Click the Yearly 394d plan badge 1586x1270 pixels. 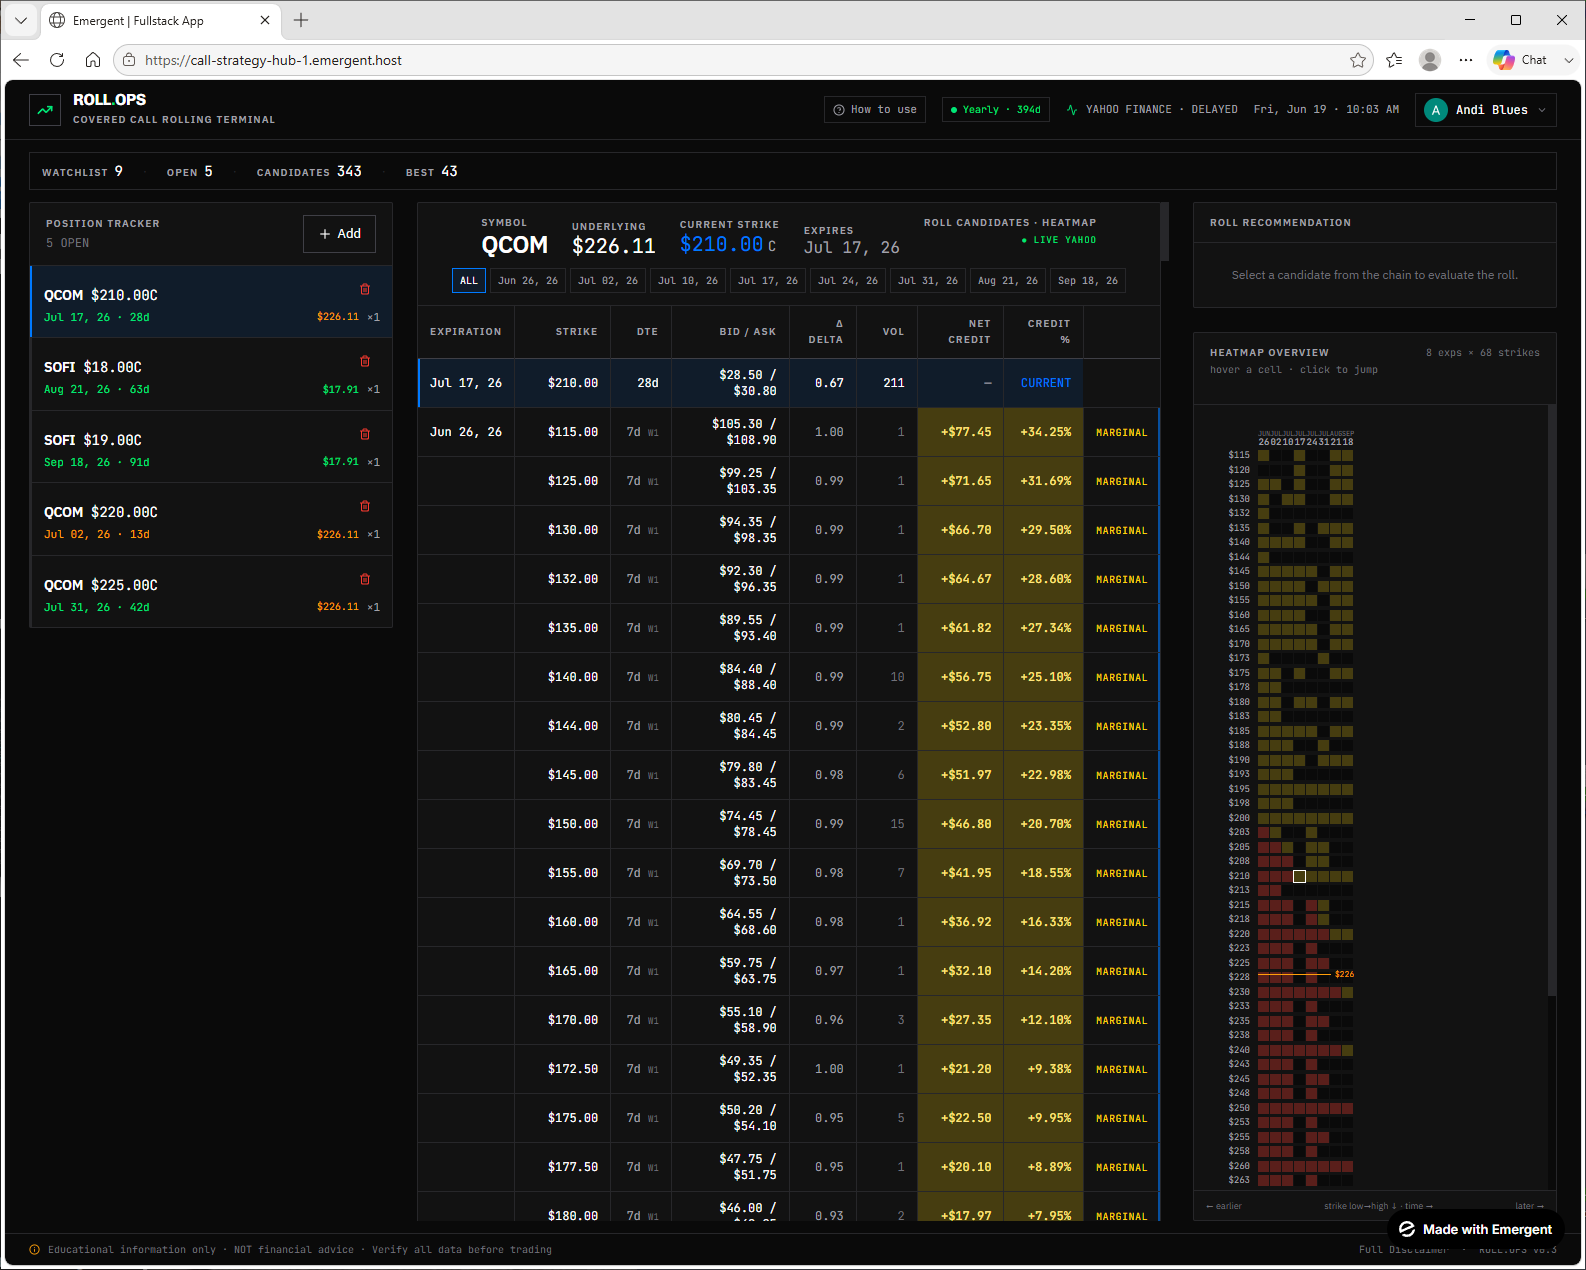(x=996, y=110)
